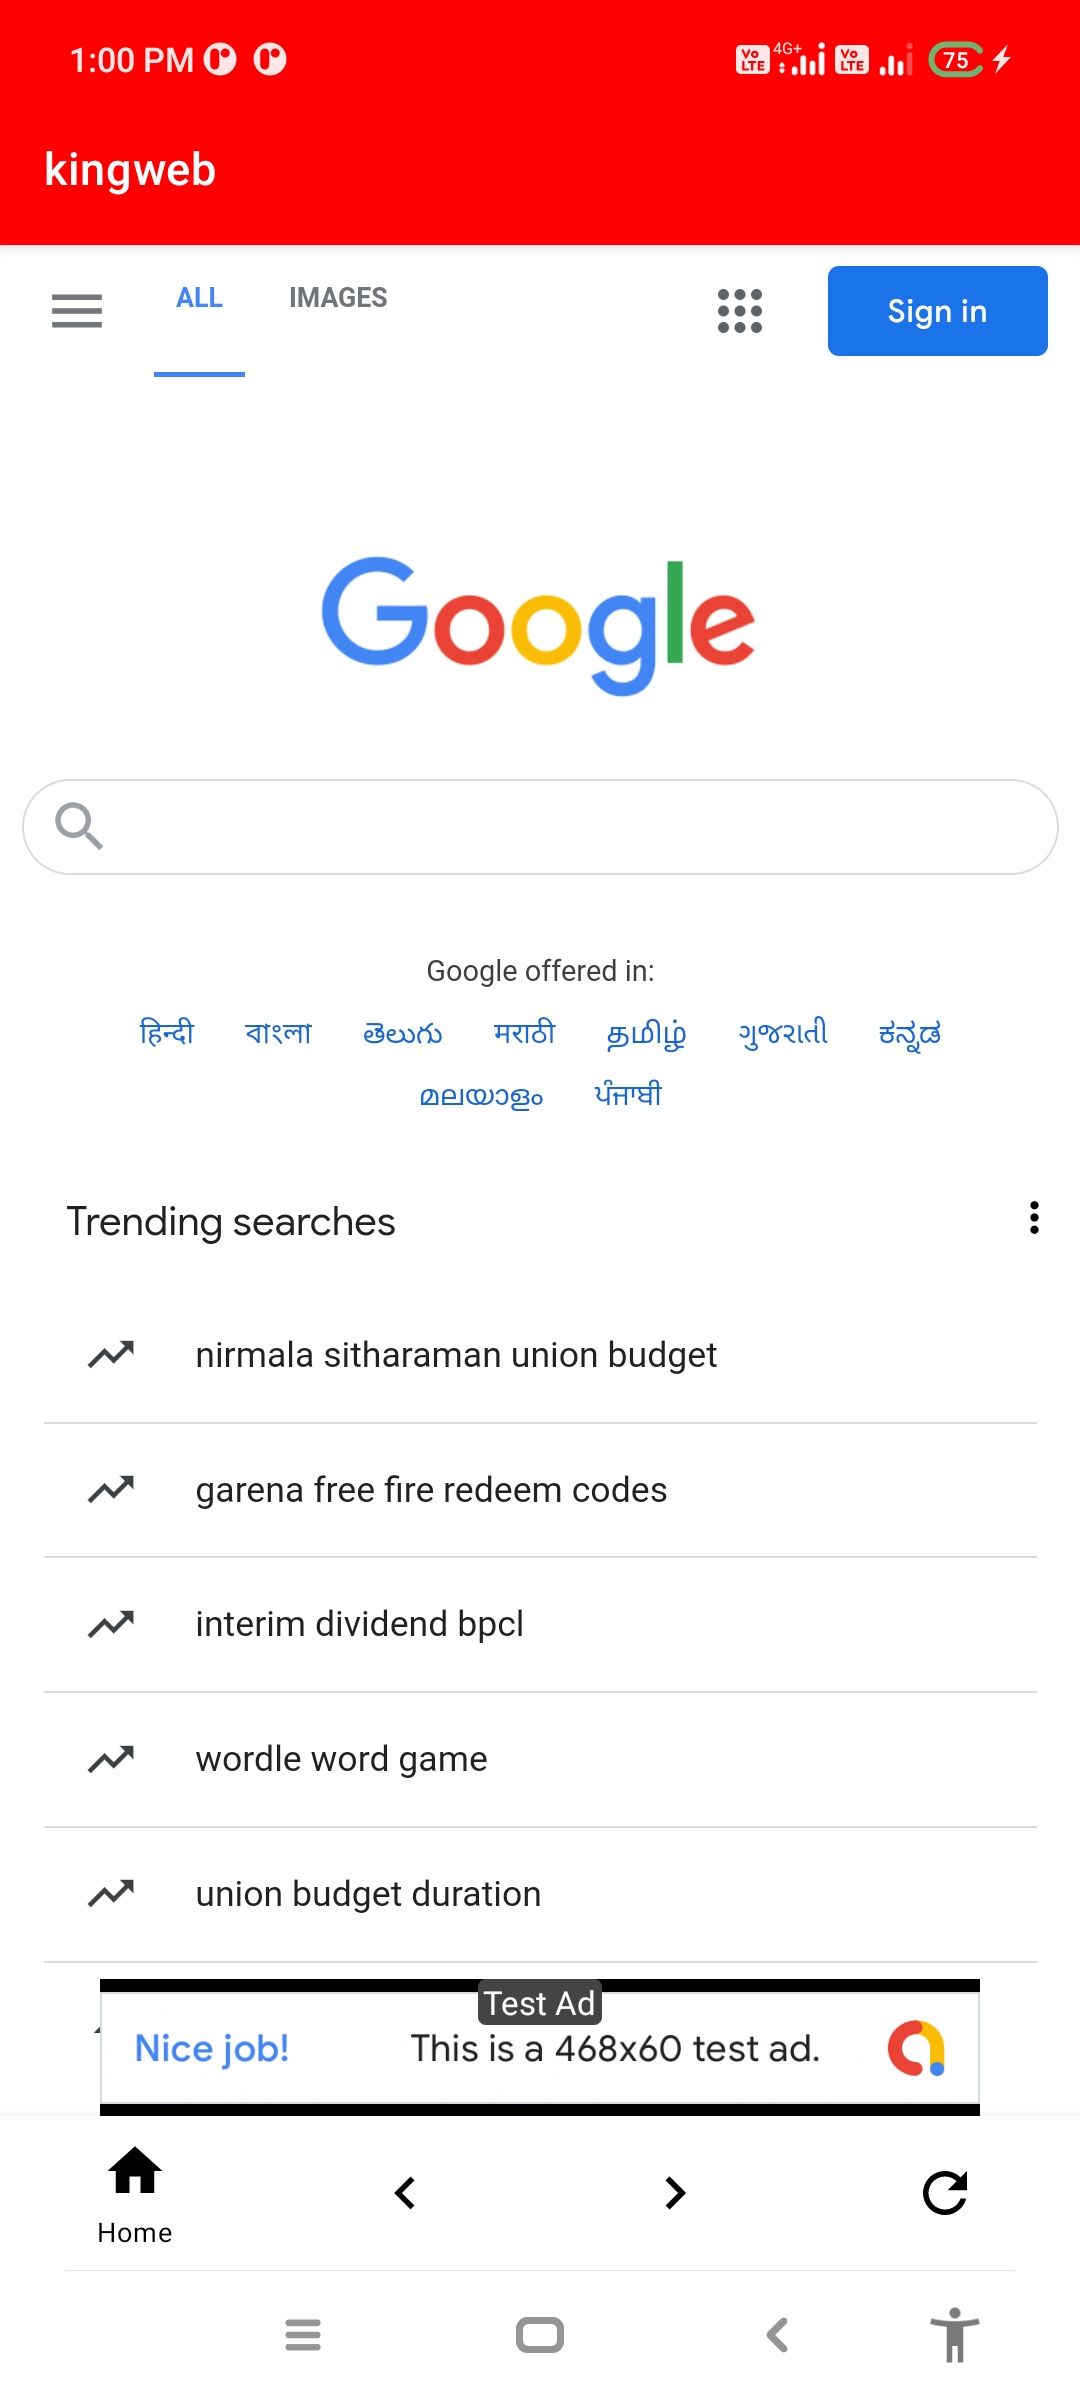Open trending search 'wordle word game'
This screenshot has height=2400, width=1080.
342,1759
